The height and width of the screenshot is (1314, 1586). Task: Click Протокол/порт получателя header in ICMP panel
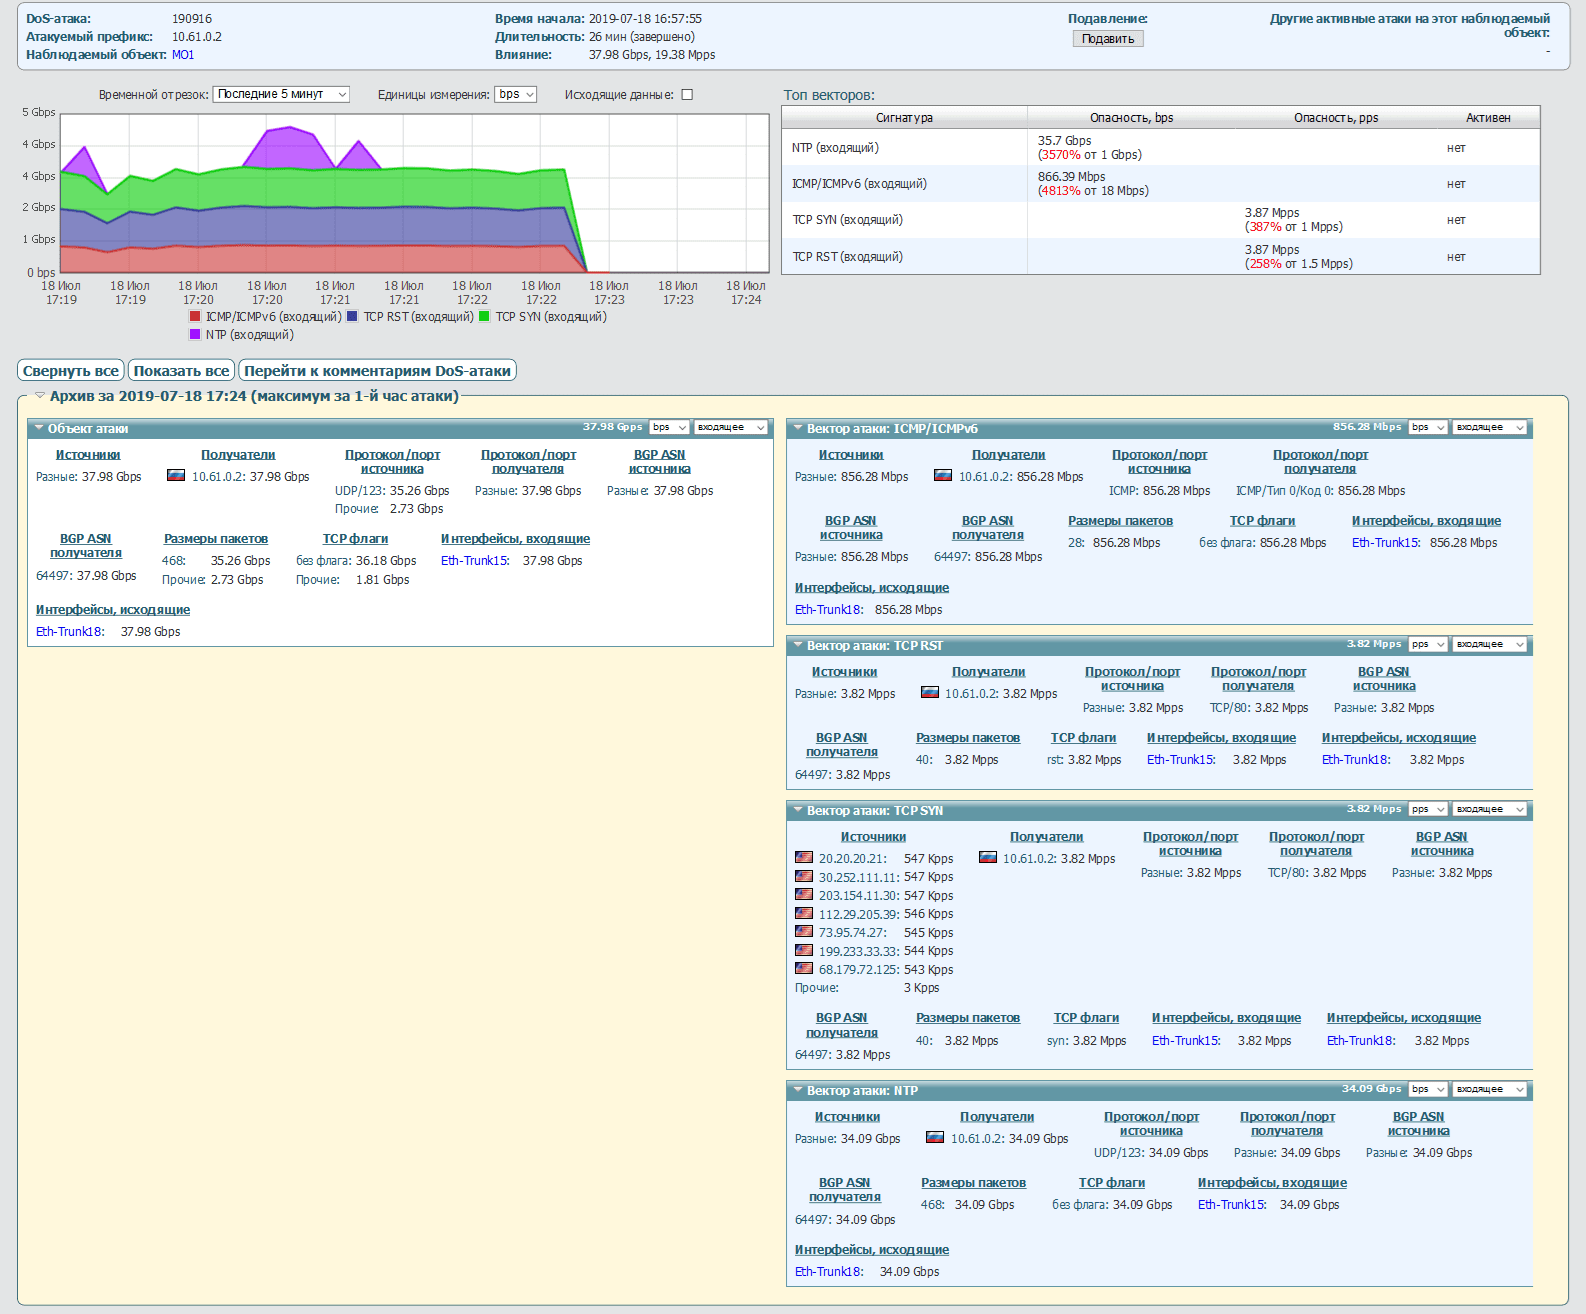(1320, 462)
